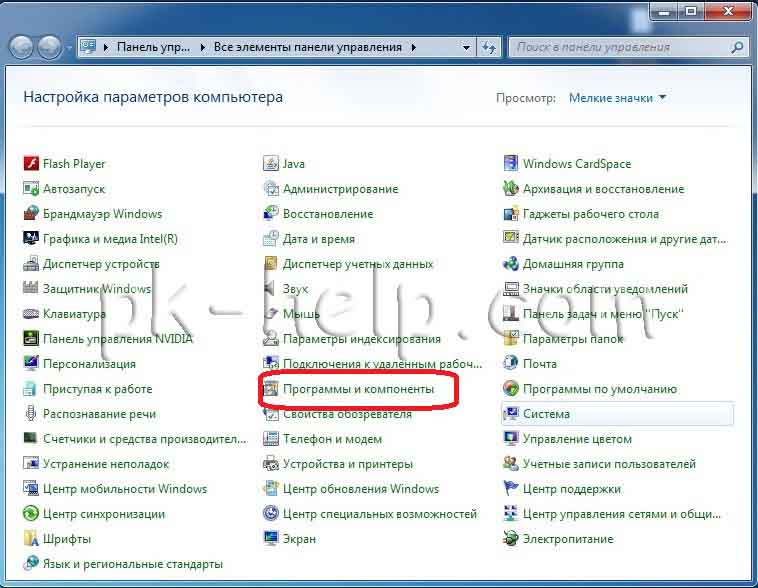Open Программы и компоненты link

click(x=358, y=389)
